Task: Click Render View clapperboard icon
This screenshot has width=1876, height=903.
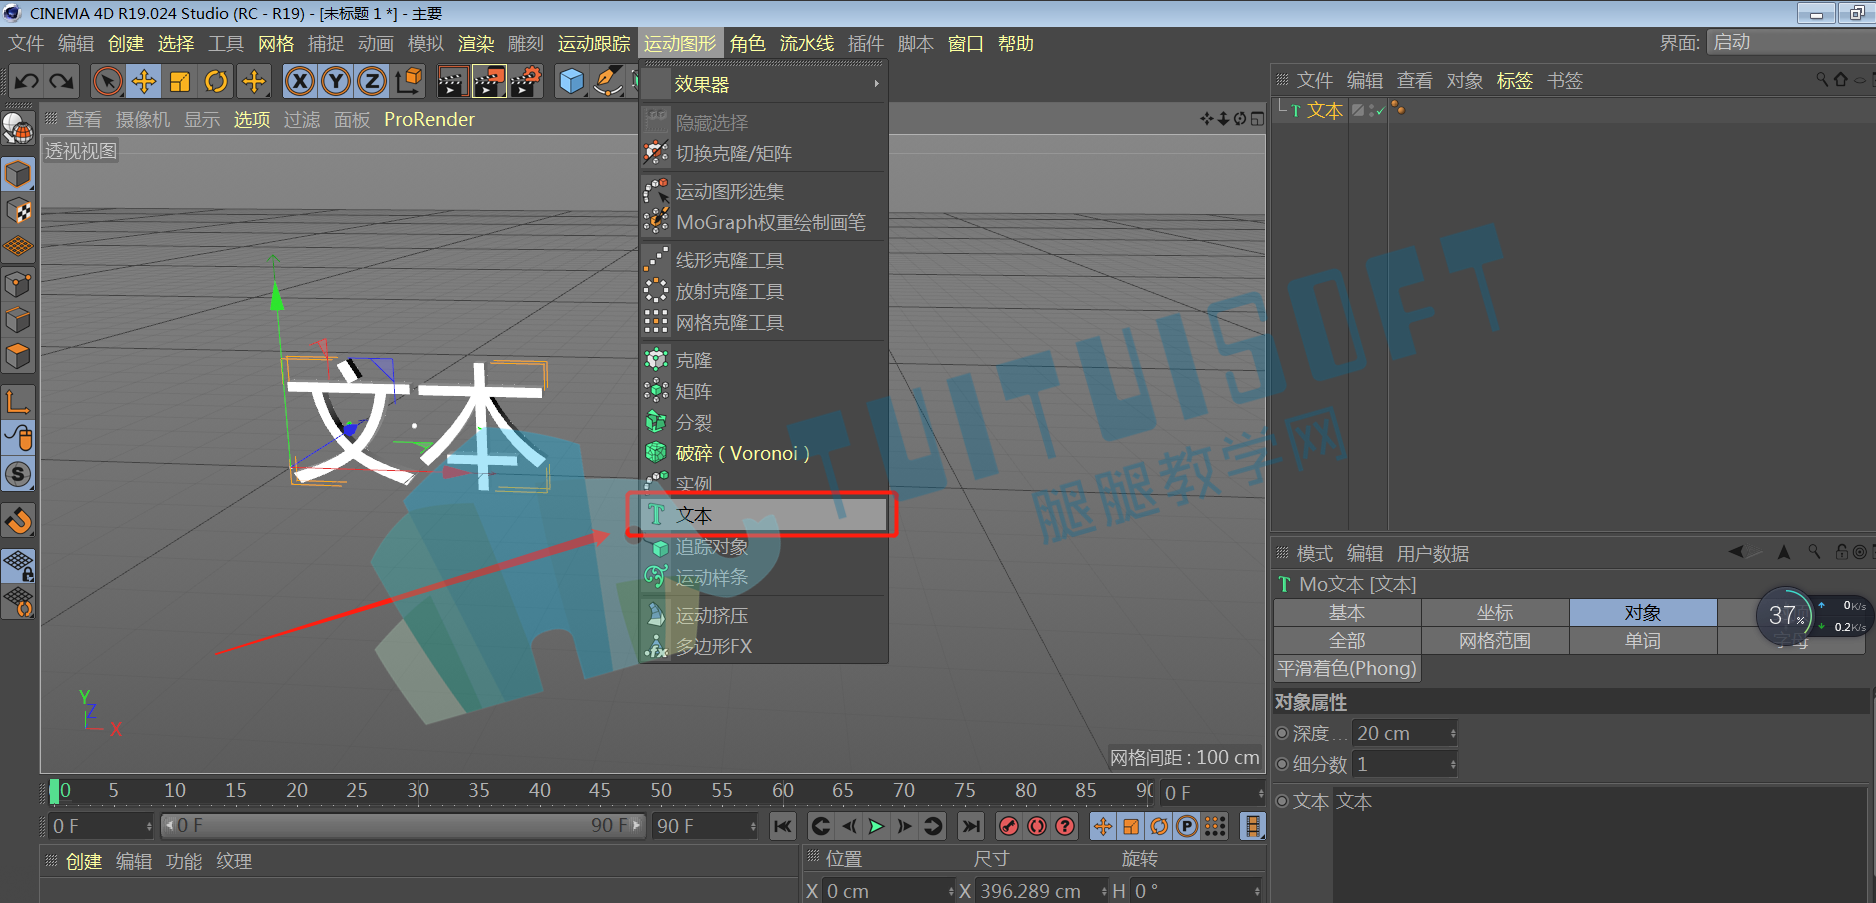Action: (x=452, y=81)
